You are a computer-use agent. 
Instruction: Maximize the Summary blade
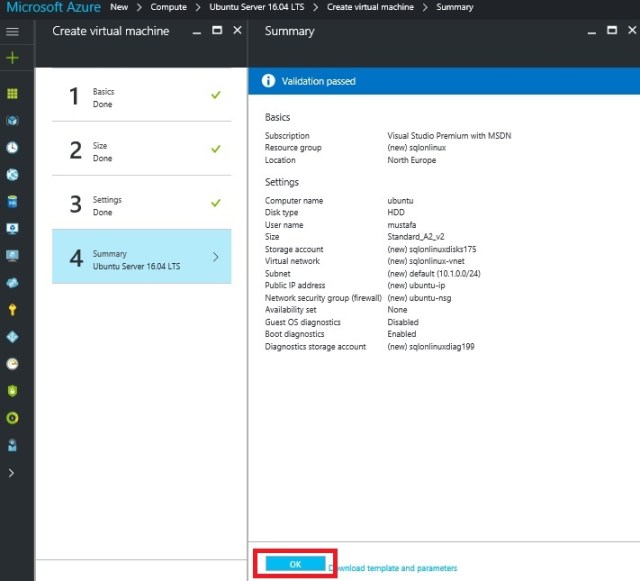(612, 30)
